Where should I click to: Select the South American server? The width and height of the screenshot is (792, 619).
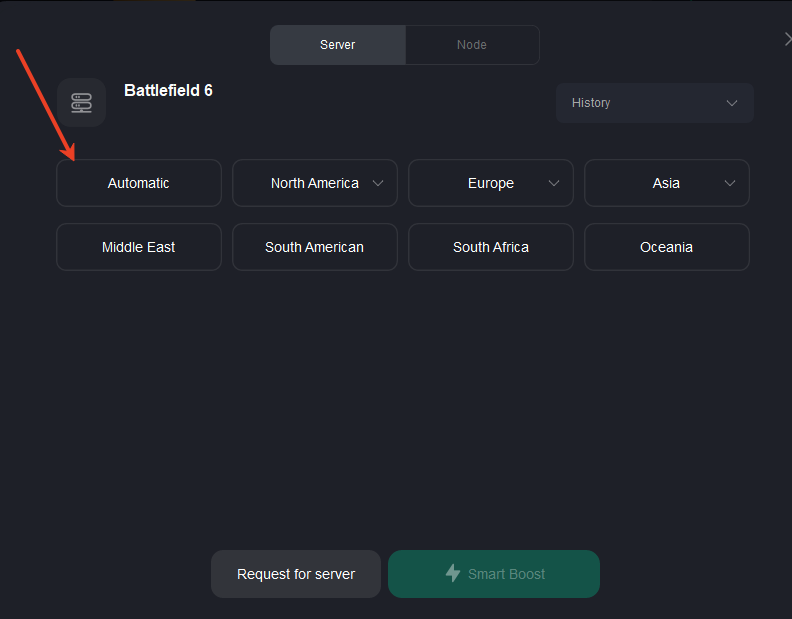(315, 247)
